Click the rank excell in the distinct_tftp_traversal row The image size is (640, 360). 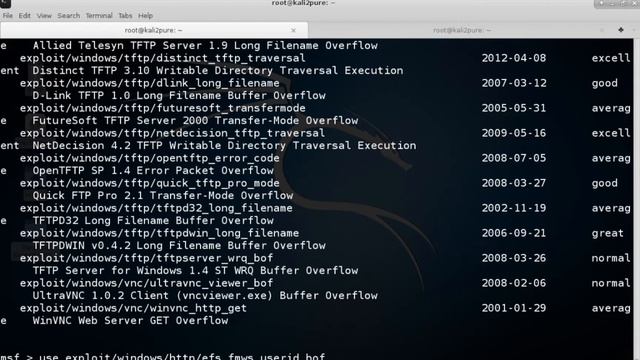click(611, 58)
